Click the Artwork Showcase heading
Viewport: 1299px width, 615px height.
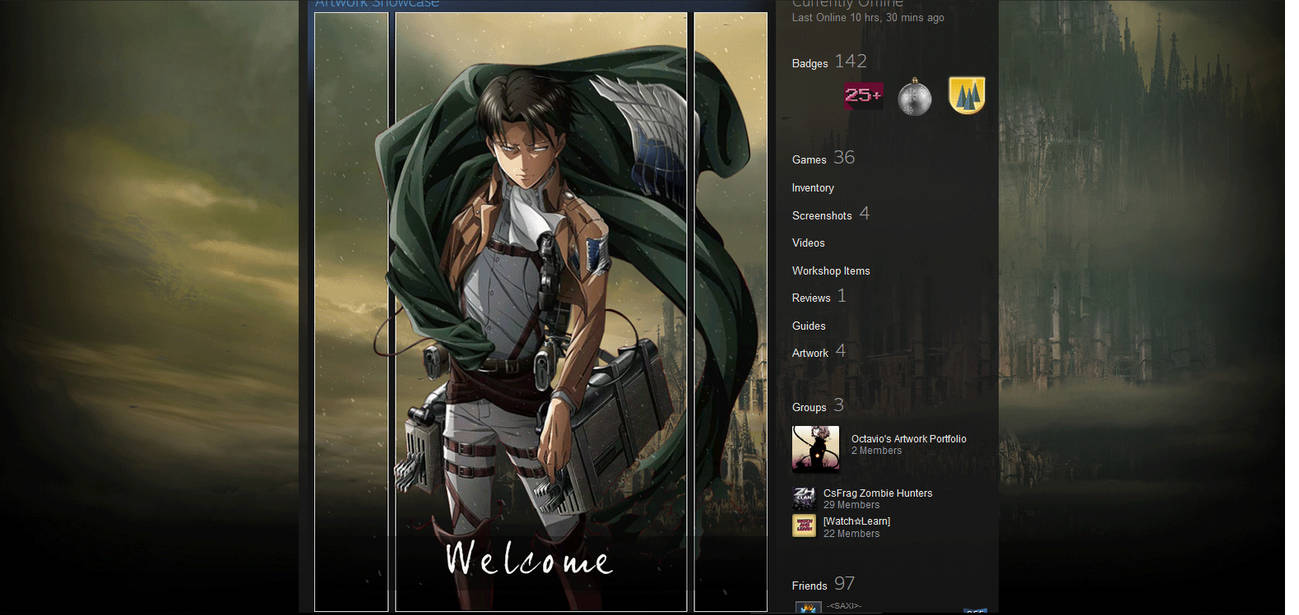click(x=377, y=4)
